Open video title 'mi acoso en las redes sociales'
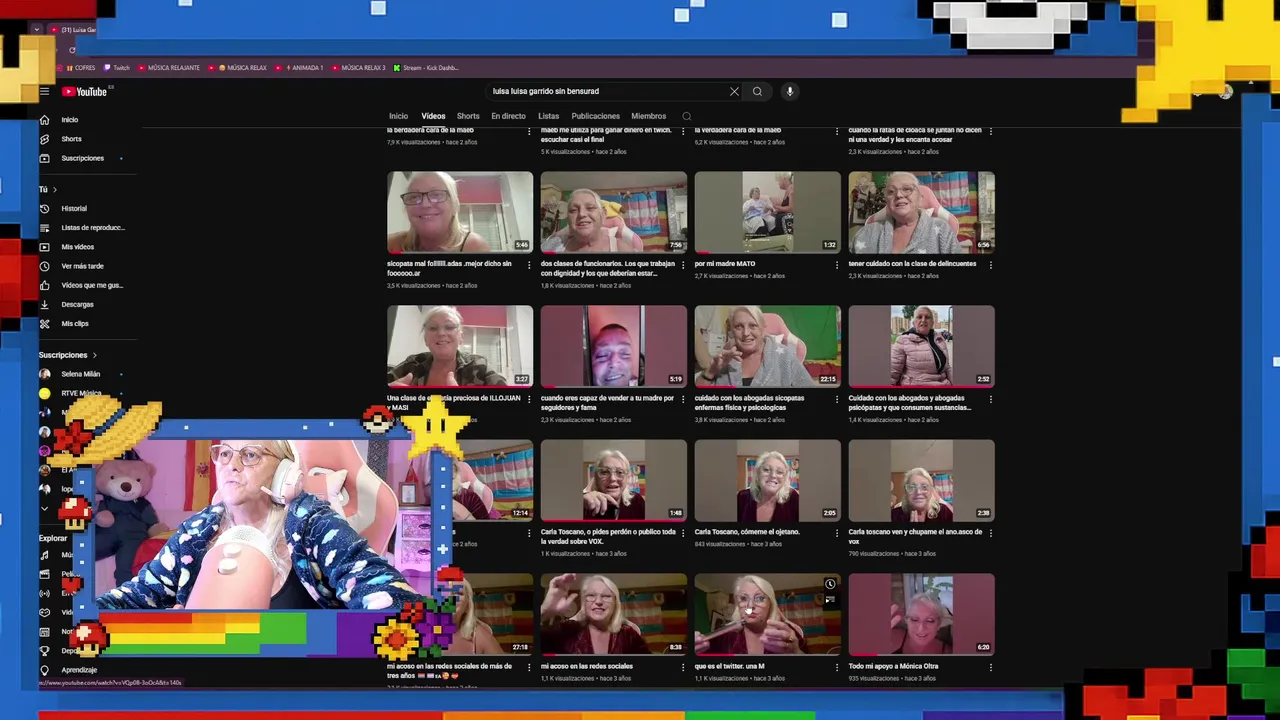1280x720 pixels. (x=587, y=666)
